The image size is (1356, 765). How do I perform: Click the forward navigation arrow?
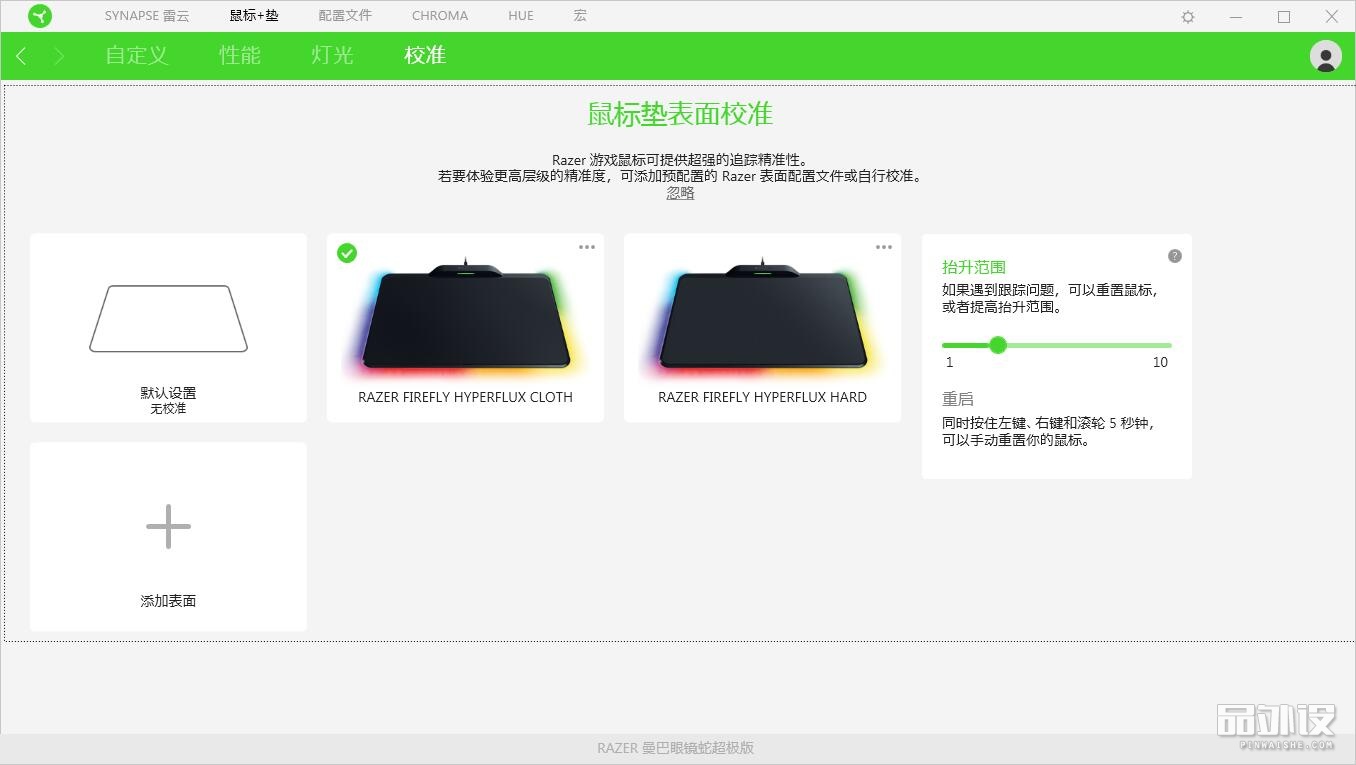58,56
